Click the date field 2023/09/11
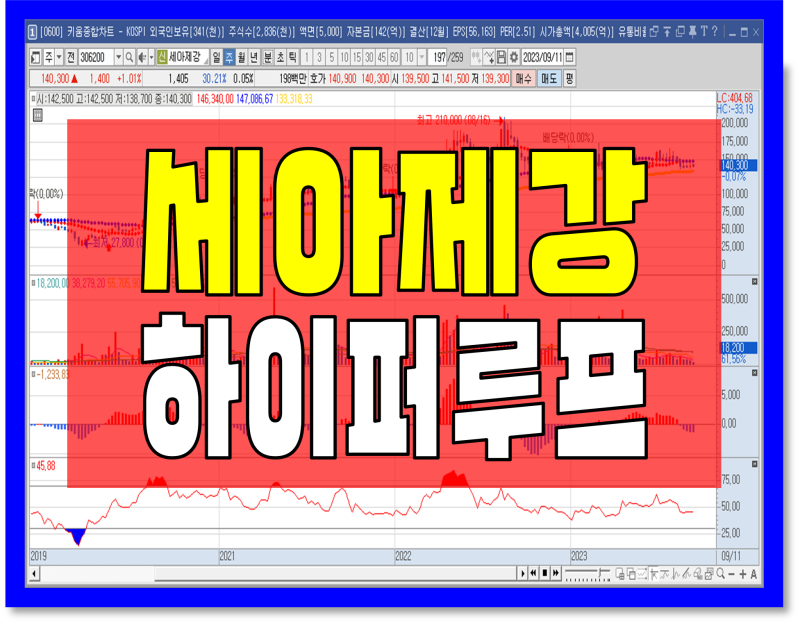This screenshot has width=800, height=624. [x=542, y=57]
